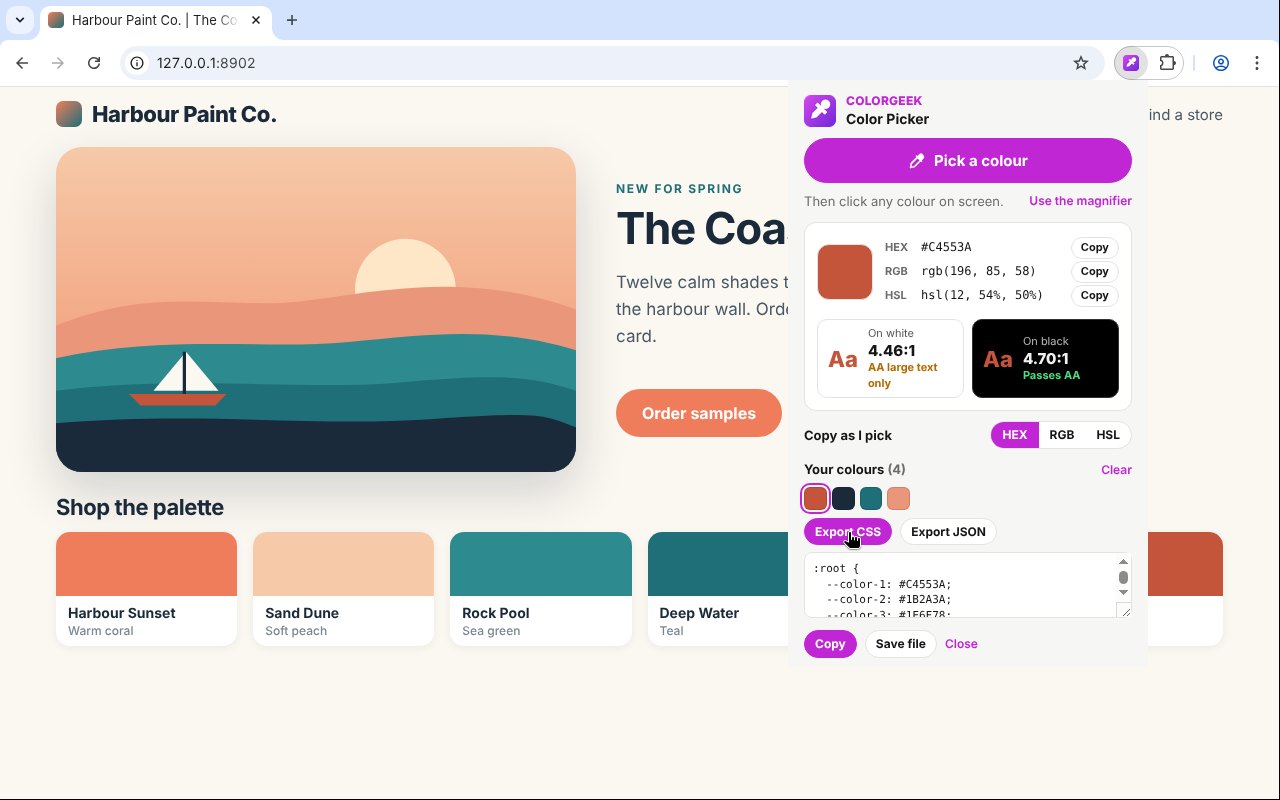Set copy format to HSL

[1108, 435]
